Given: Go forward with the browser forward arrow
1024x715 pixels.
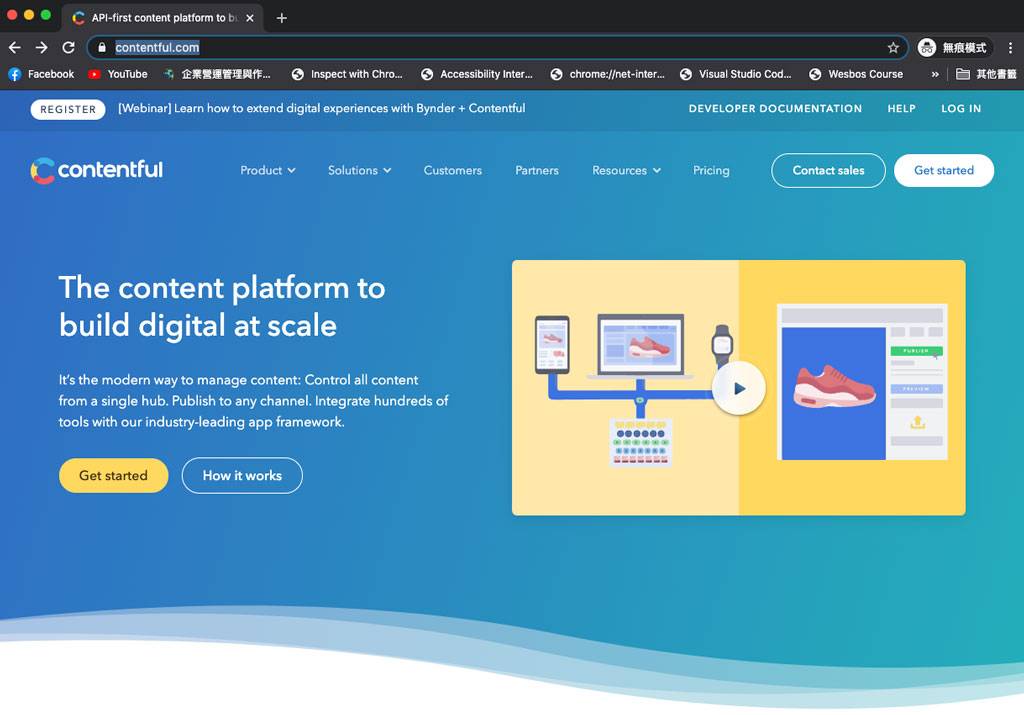Looking at the screenshot, I should point(41,48).
